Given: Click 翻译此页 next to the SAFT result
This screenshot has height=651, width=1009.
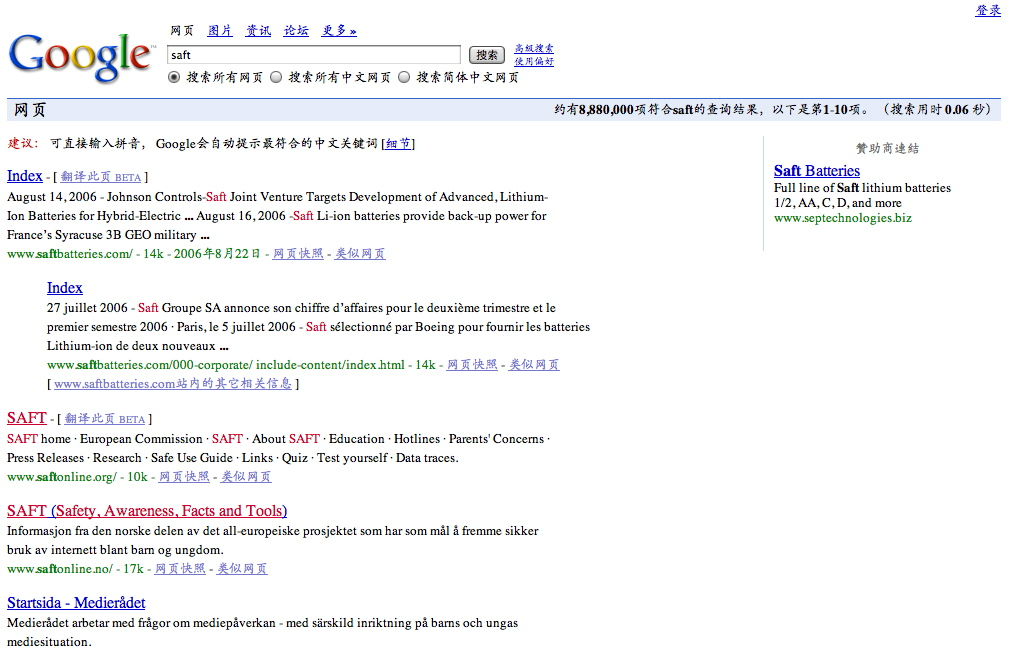Looking at the screenshot, I should (x=104, y=419).
